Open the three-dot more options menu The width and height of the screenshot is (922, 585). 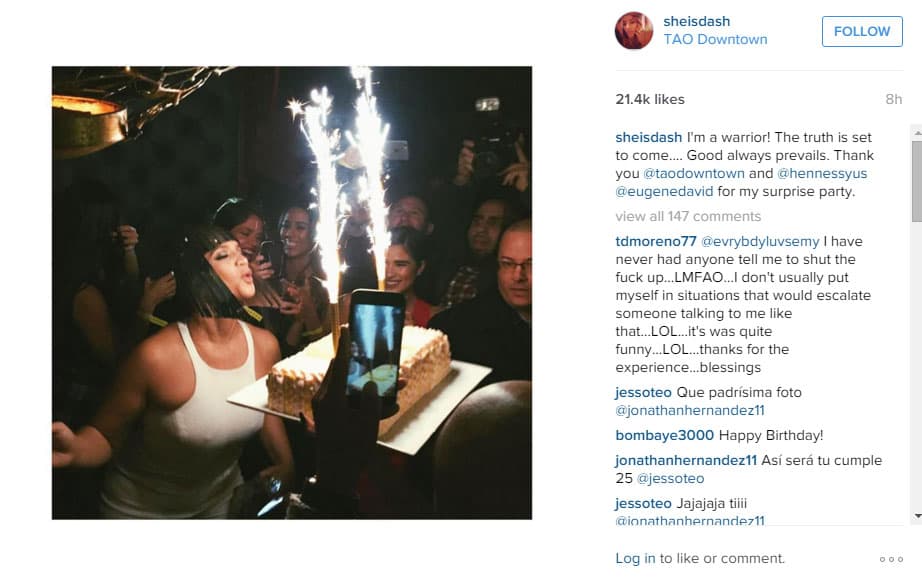coord(891,559)
